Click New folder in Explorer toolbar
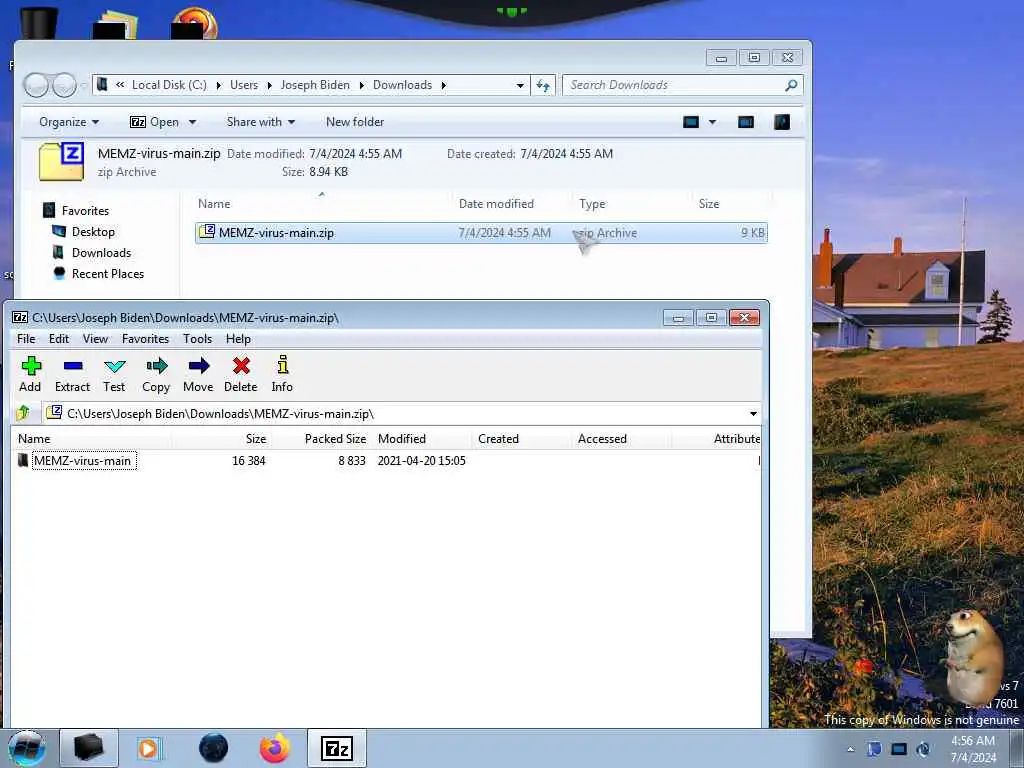Screen dimensions: 1024x768 point(355,122)
